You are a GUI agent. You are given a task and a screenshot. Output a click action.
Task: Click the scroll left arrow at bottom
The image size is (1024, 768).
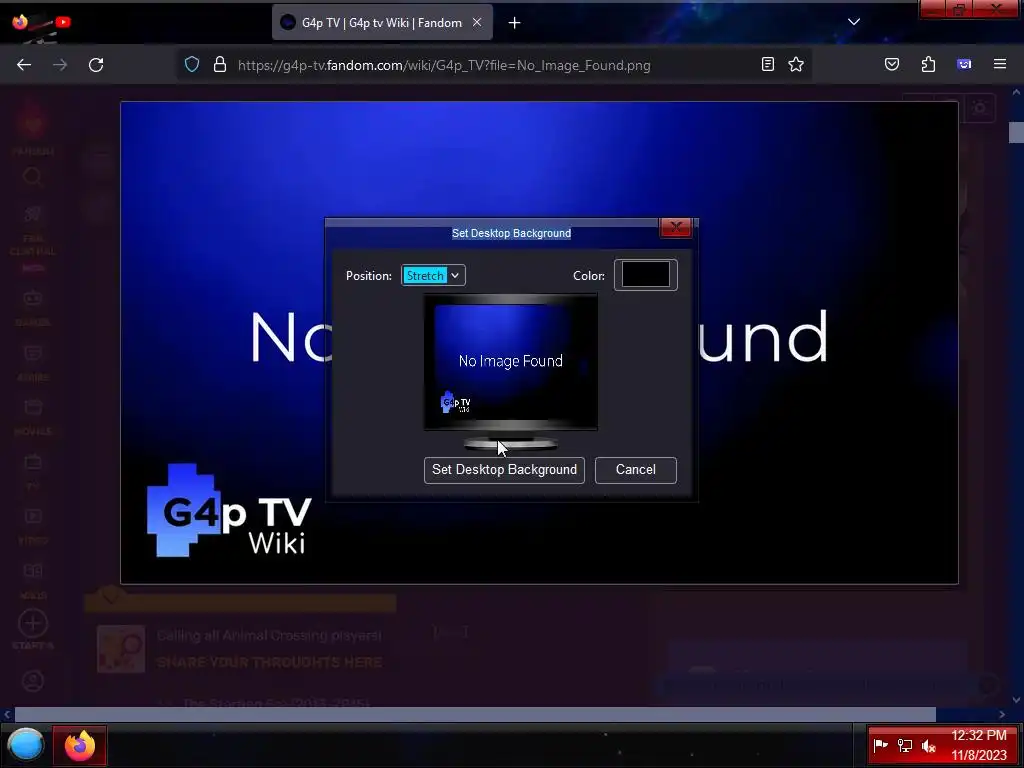pos(7,714)
